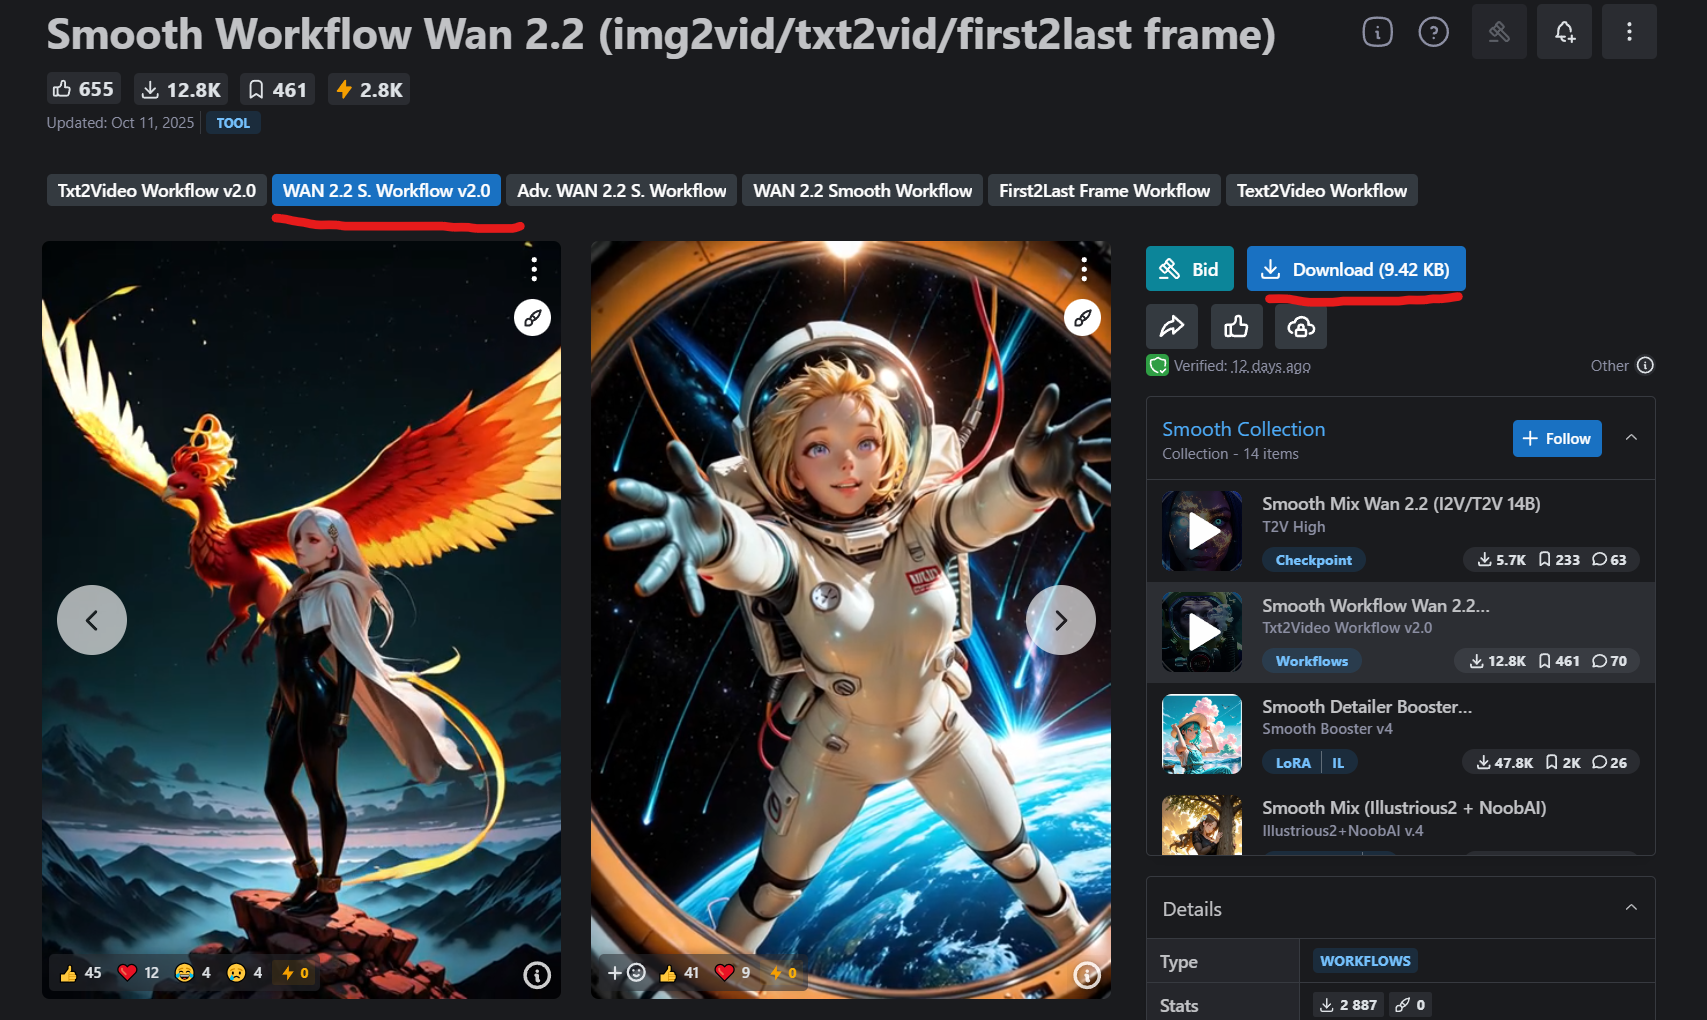Open the Text2Video Workflow version tab
Screen dimensions: 1707x1020
(1322, 190)
